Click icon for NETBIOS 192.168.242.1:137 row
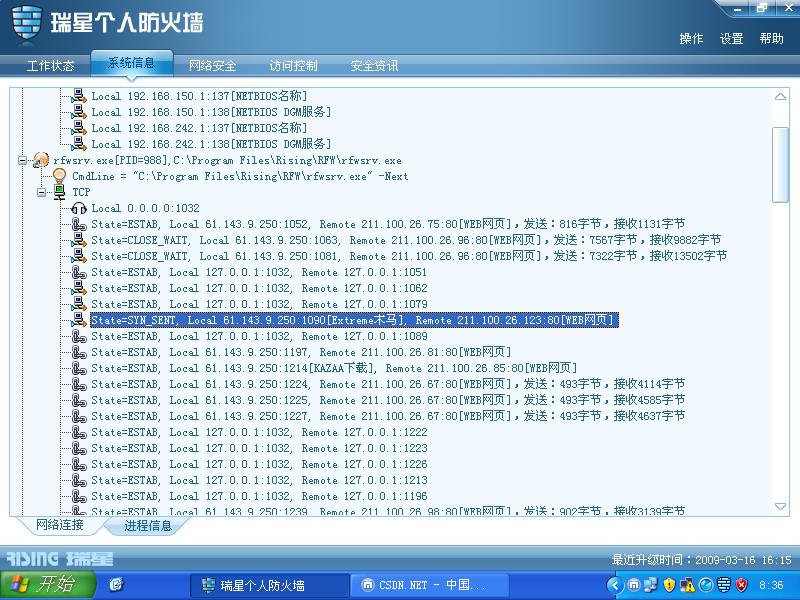This screenshot has height=600, width=800. click(x=79, y=128)
